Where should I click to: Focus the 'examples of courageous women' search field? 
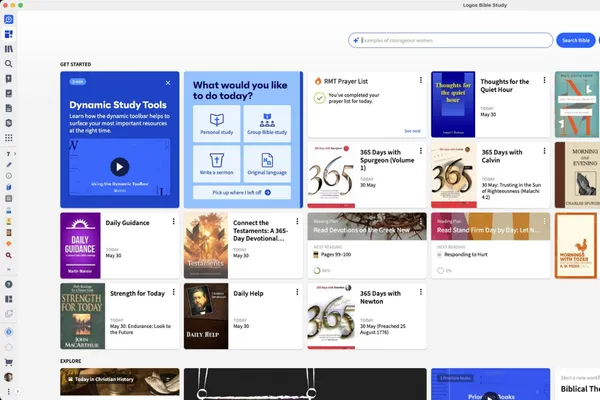point(450,40)
